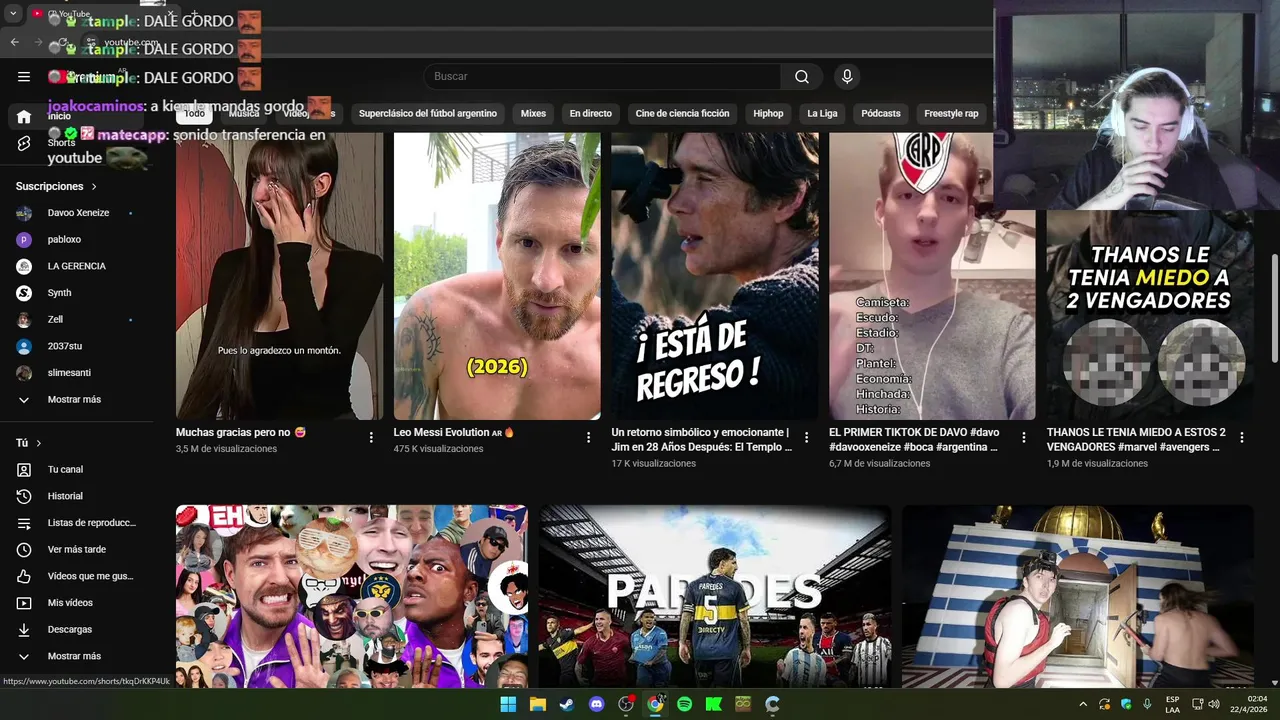Open 2037stu channel avatar
Screen dimensions: 1280x720
point(24,346)
